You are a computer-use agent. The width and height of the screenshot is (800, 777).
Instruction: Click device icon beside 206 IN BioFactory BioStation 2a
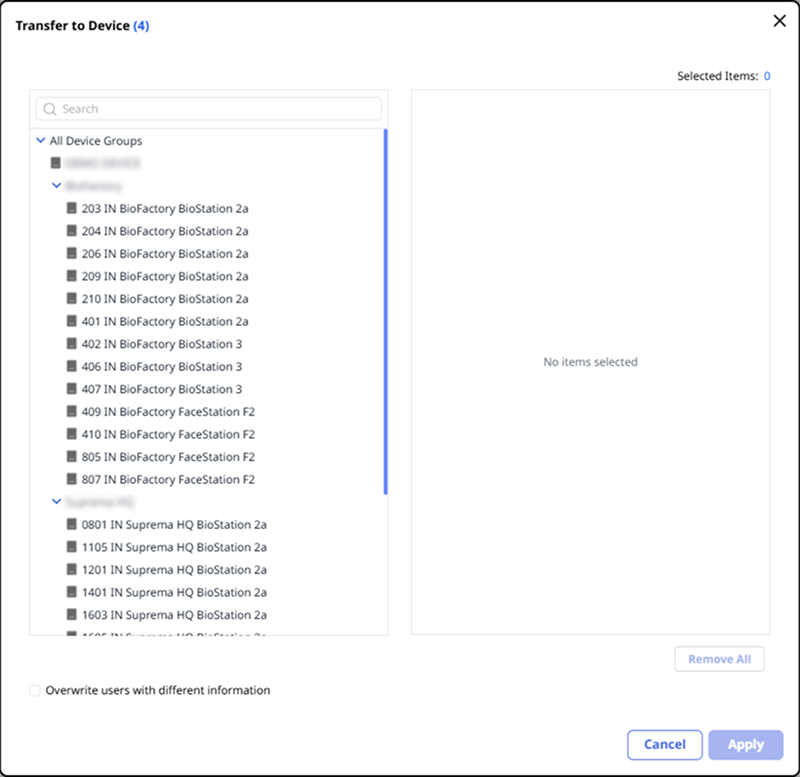pos(72,254)
